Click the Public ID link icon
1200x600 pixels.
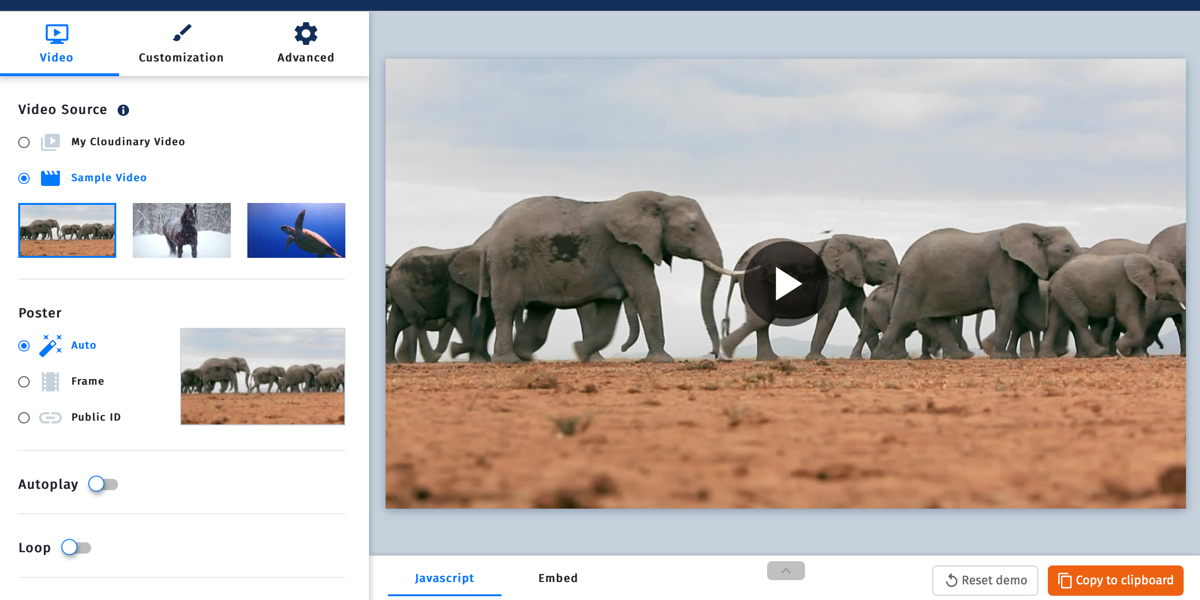50,418
